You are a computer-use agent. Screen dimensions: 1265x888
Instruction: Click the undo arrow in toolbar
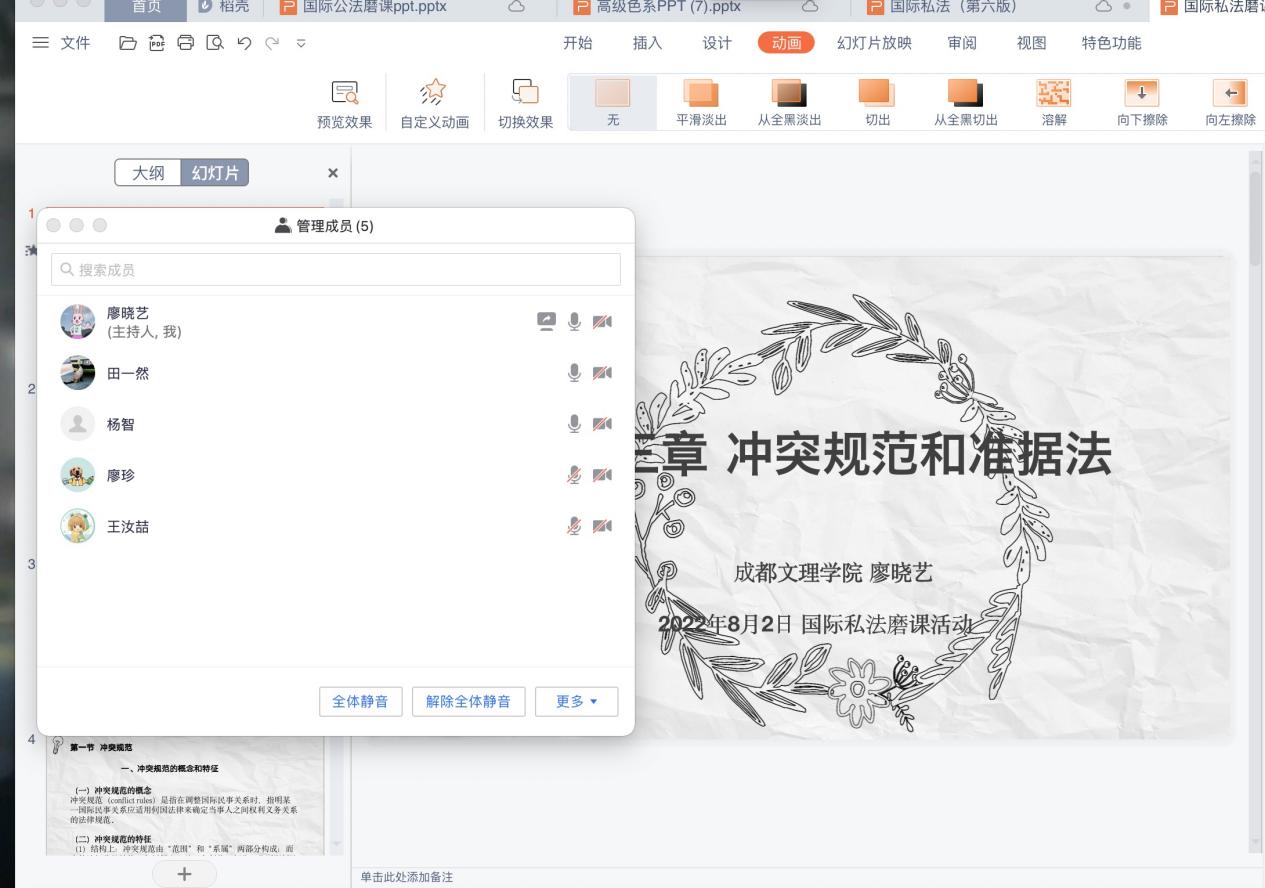[x=245, y=43]
